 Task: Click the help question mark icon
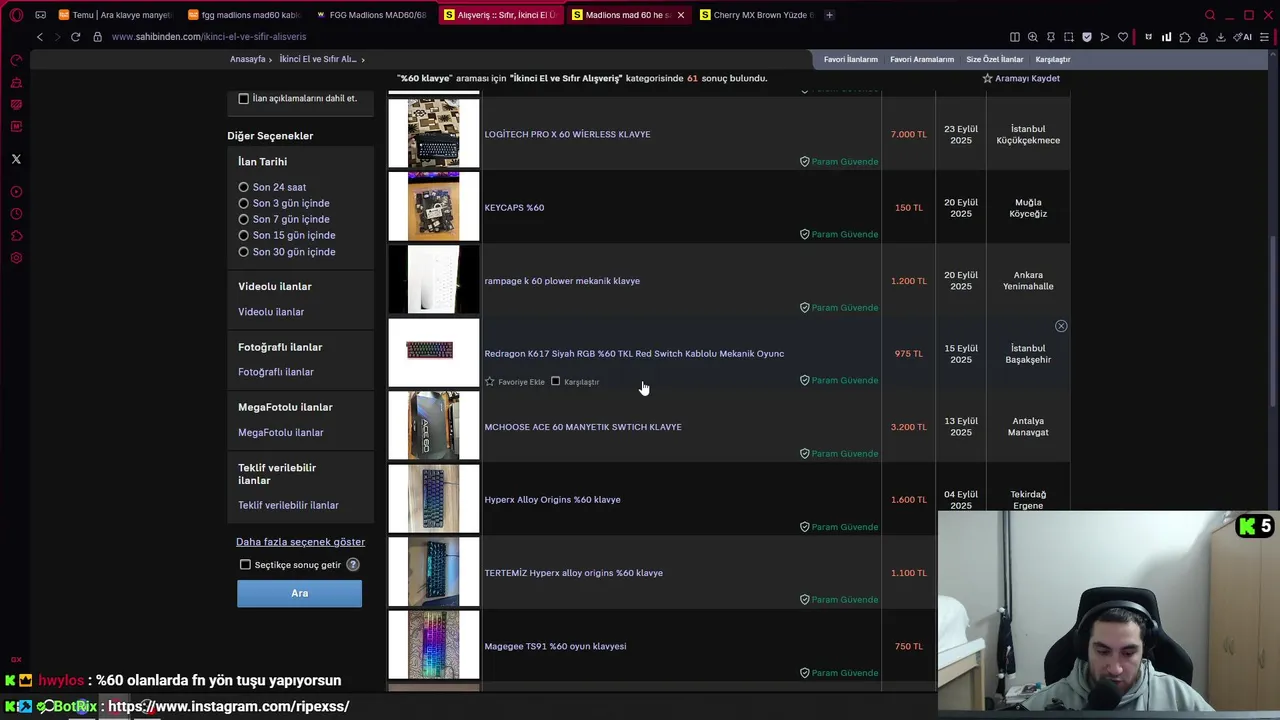pos(353,565)
